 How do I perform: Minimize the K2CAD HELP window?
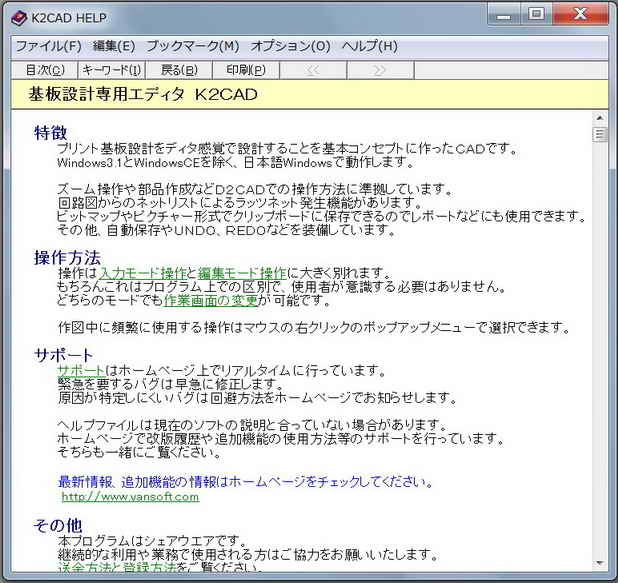pos(504,15)
